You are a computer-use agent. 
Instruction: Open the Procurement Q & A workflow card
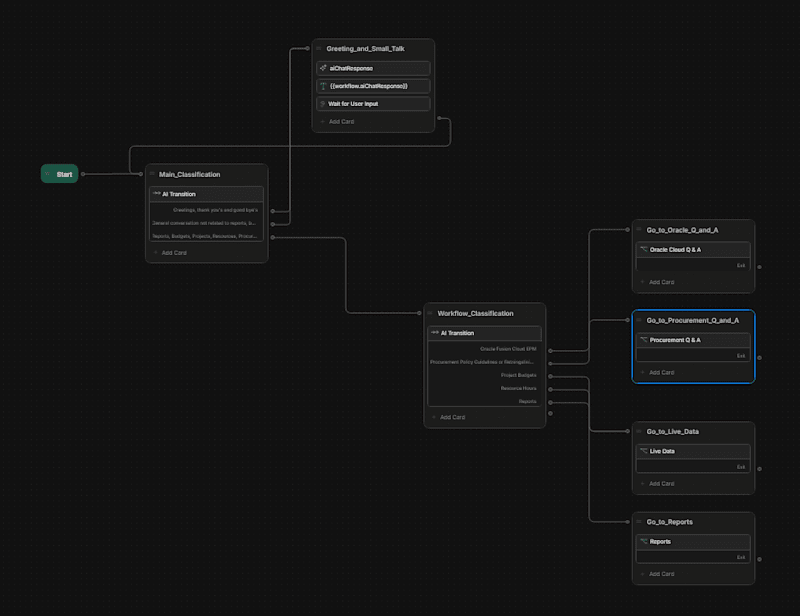coord(693,340)
